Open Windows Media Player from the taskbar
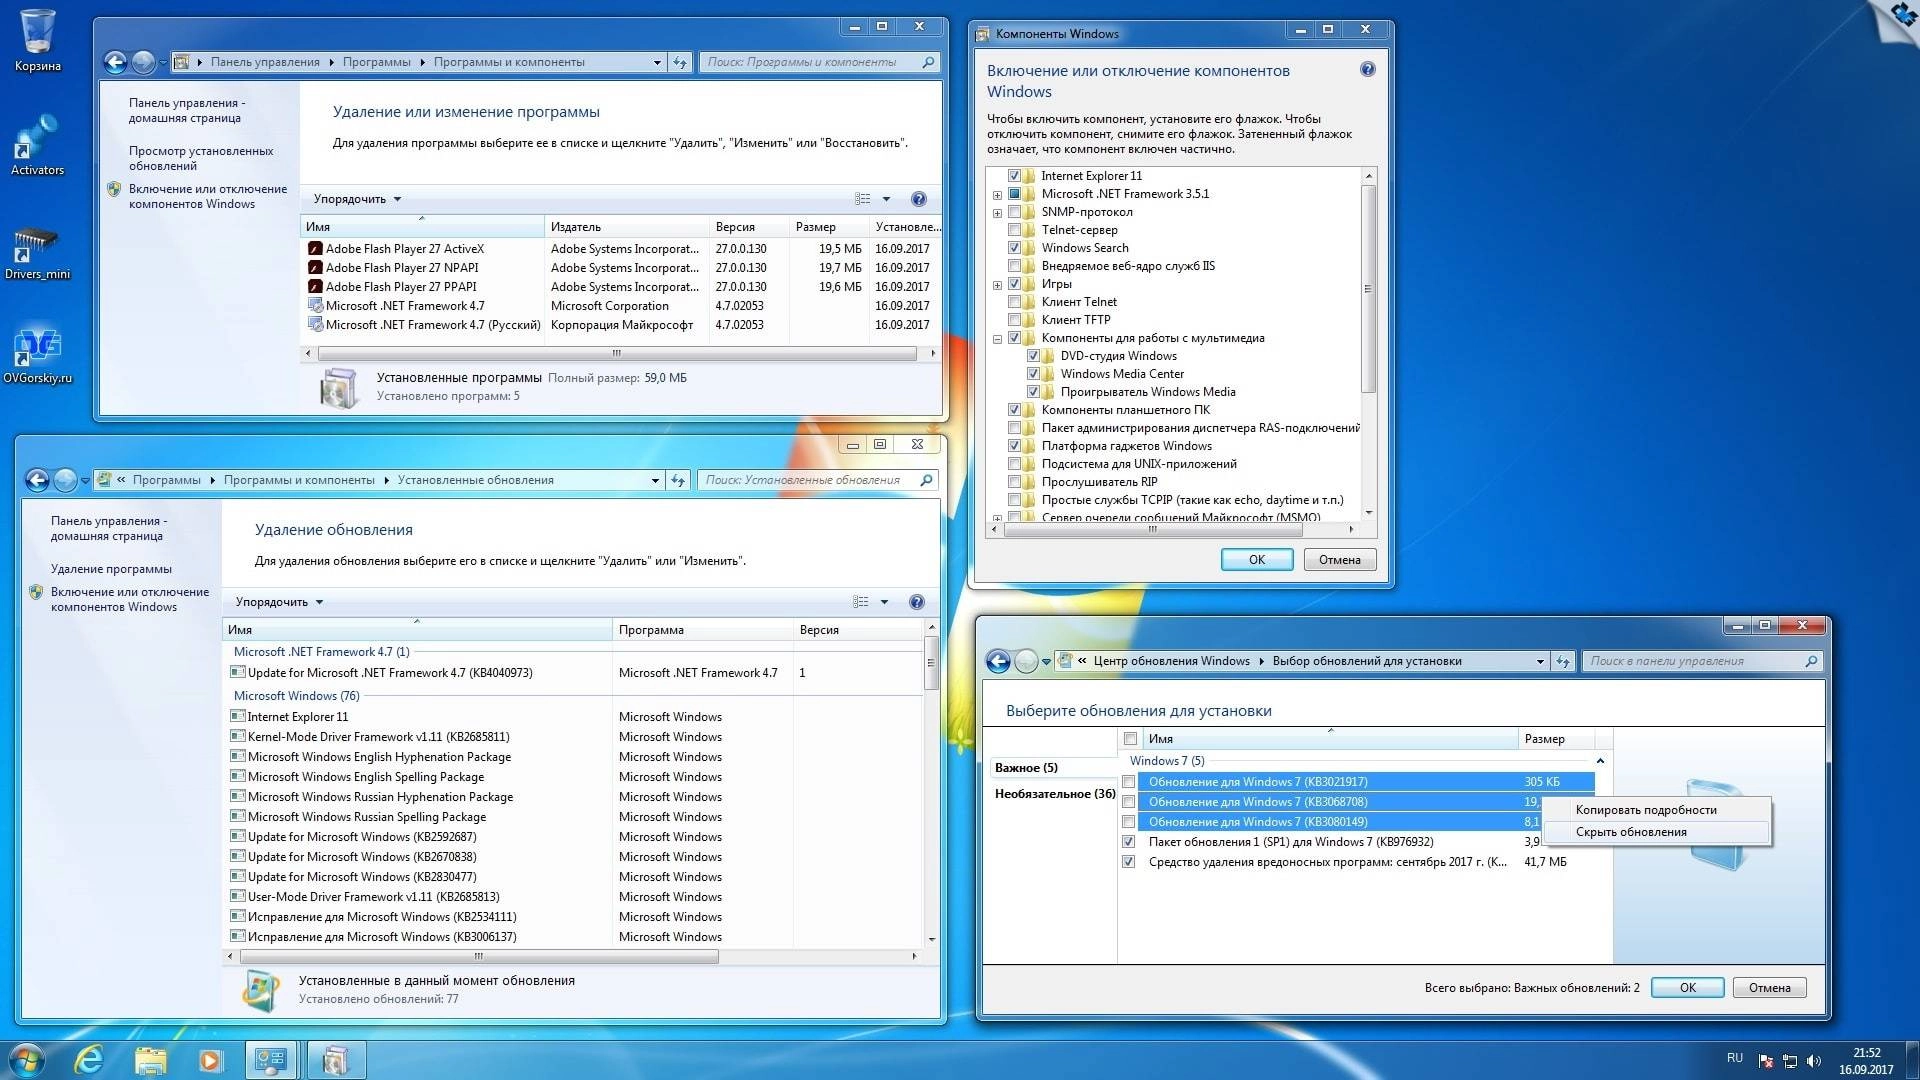 [x=209, y=1059]
